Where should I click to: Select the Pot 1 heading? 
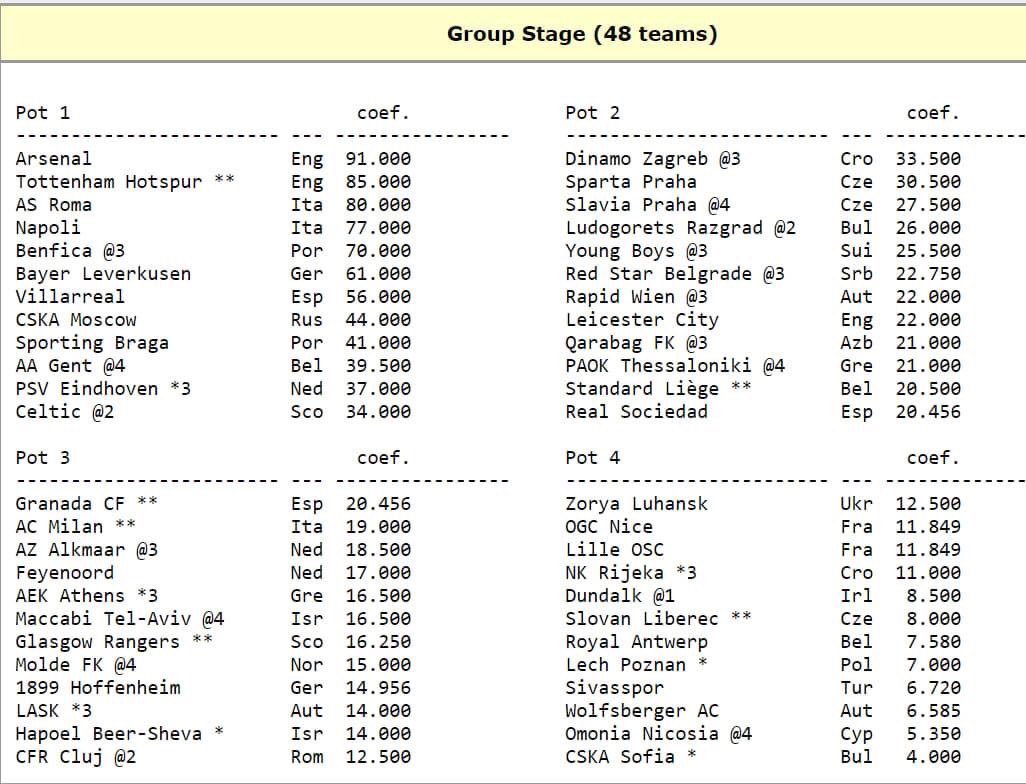pos(43,113)
